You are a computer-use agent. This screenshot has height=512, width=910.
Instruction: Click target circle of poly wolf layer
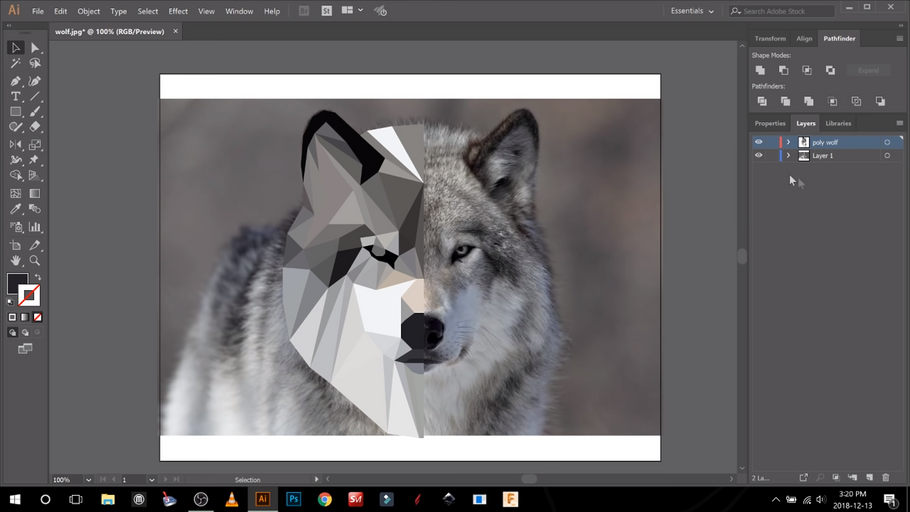coord(887,142)
